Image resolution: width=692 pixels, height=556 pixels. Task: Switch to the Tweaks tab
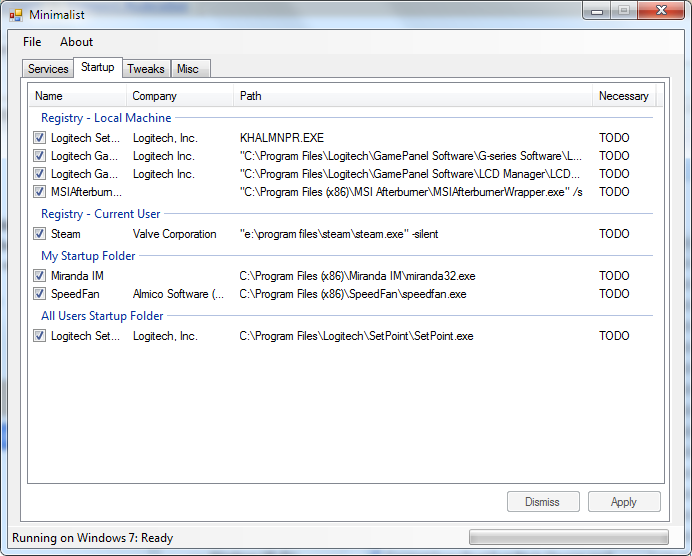coord(146,69)
